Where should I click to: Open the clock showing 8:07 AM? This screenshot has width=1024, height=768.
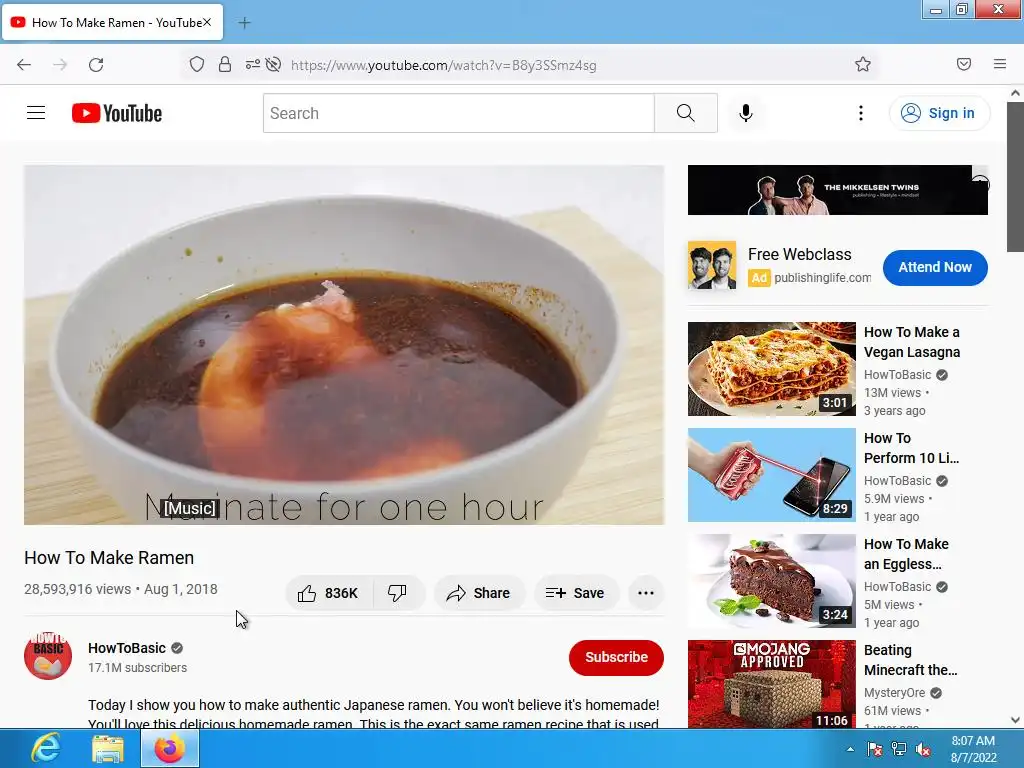[x=973, y=749]
